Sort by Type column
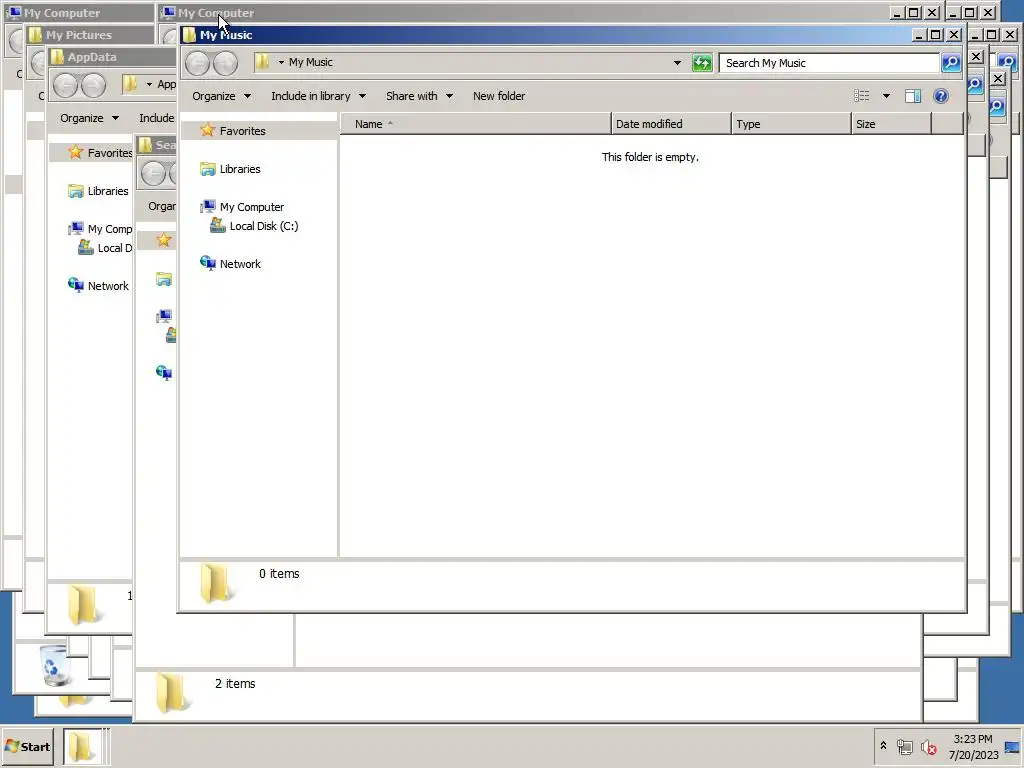This screenshot has width=1024, height=768. 792,123
